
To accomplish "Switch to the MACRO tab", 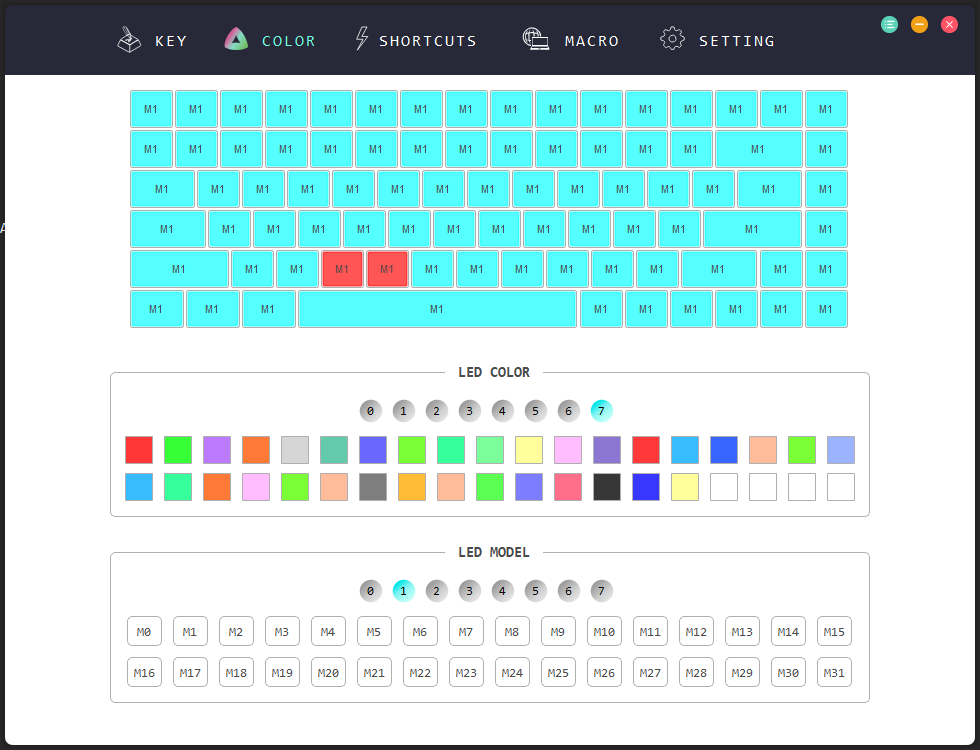I will pyautogui.click(x=592, y=41).
